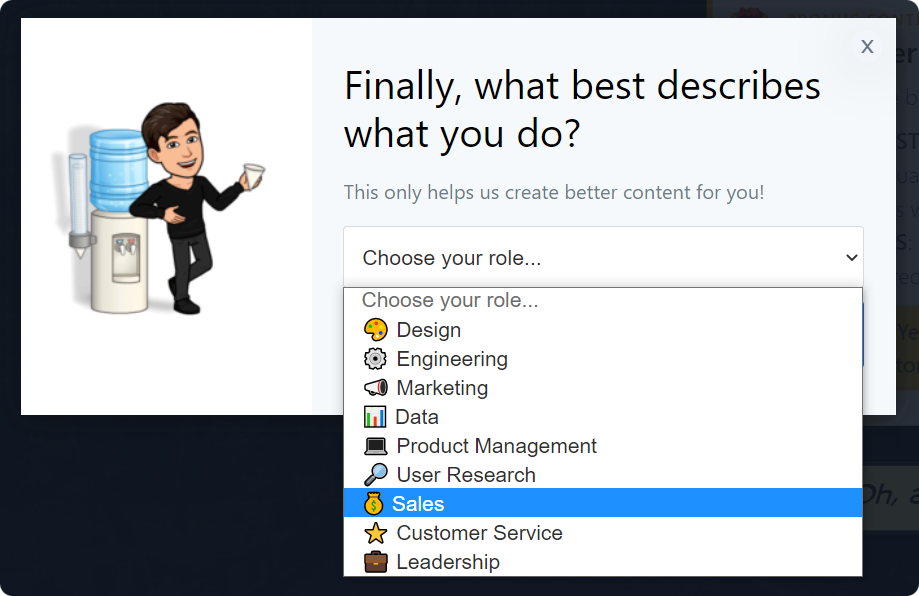Click the Choose your role select box

(x=603, y=257)
